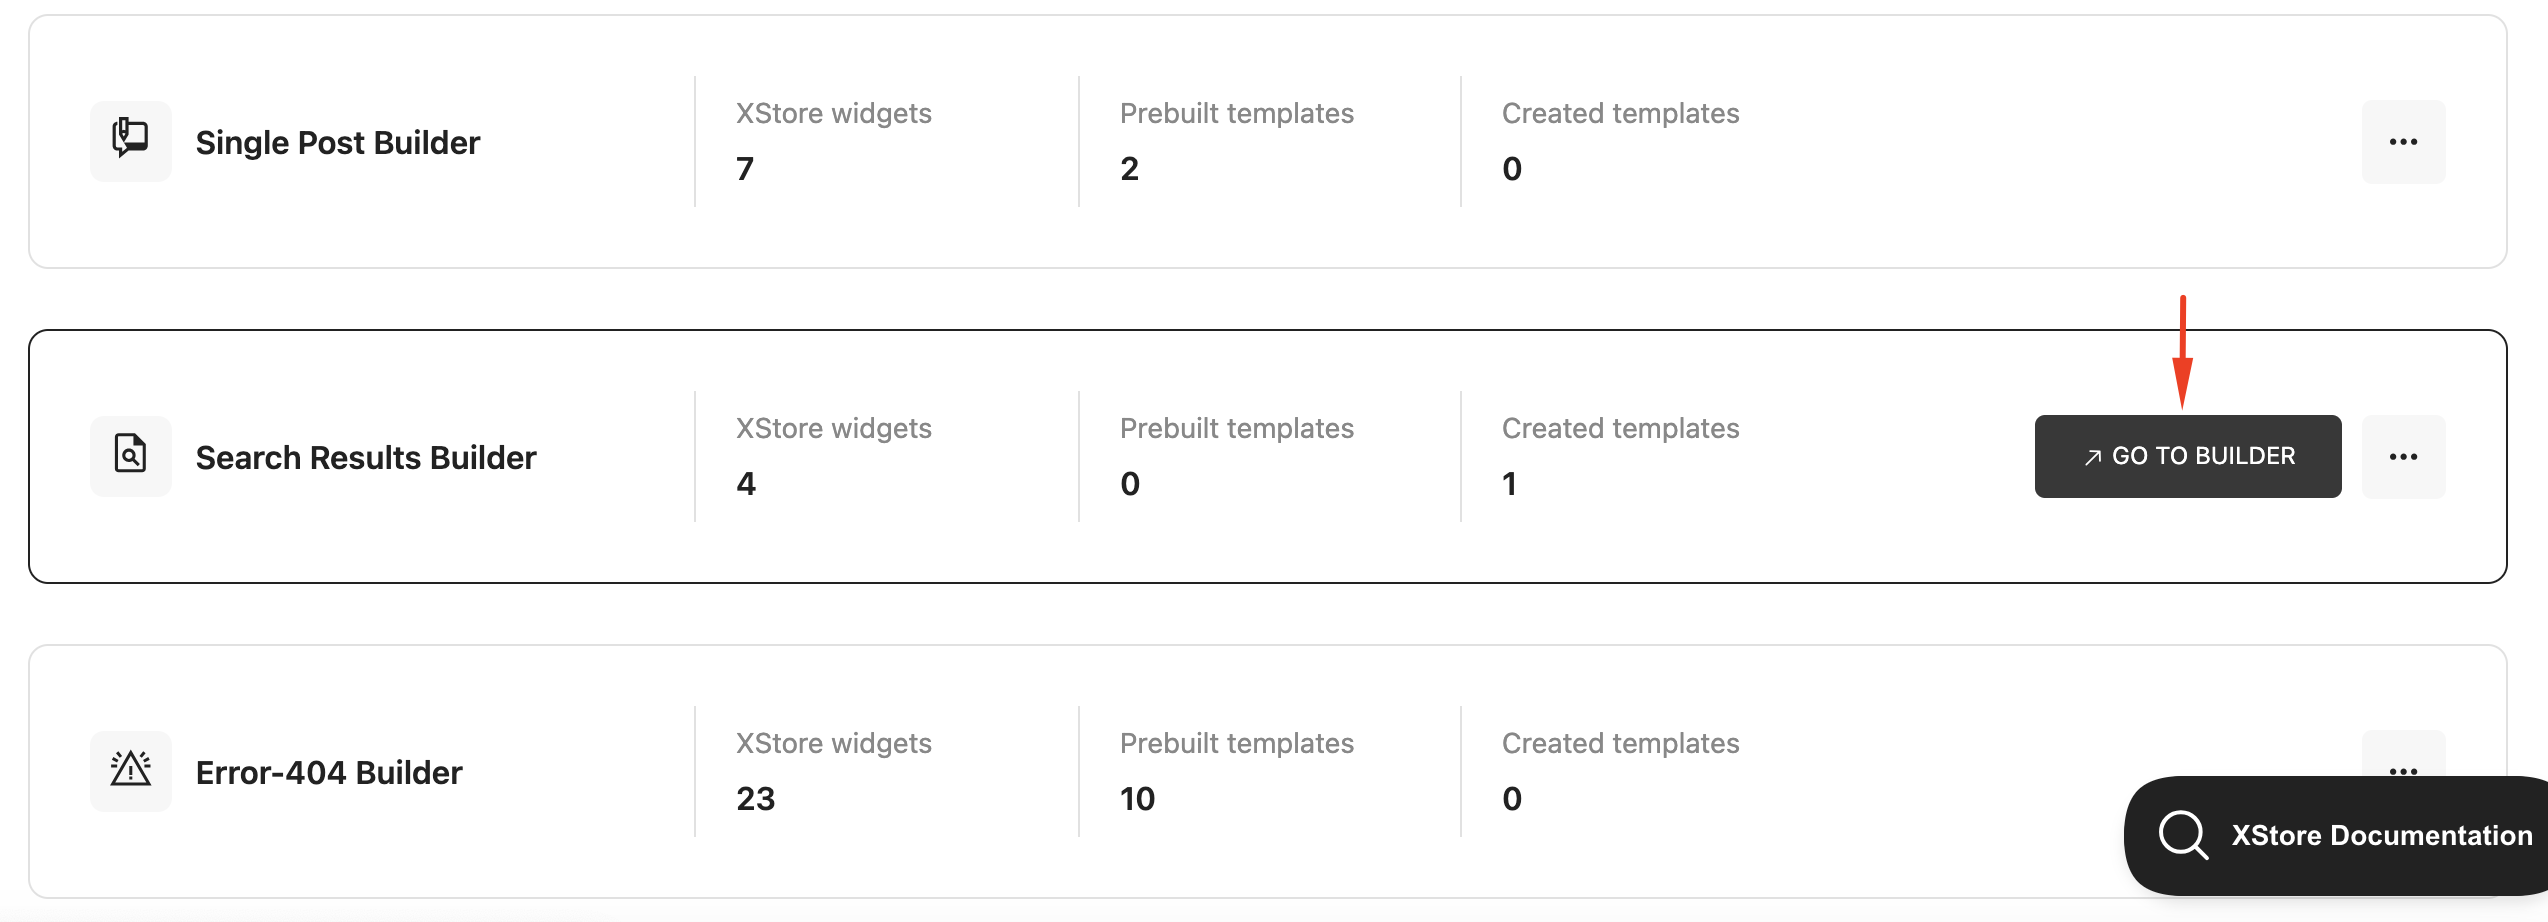Click Created templates label in Search Results row
This screenshot has width=2548, height=922.
tap(1621, 428)
